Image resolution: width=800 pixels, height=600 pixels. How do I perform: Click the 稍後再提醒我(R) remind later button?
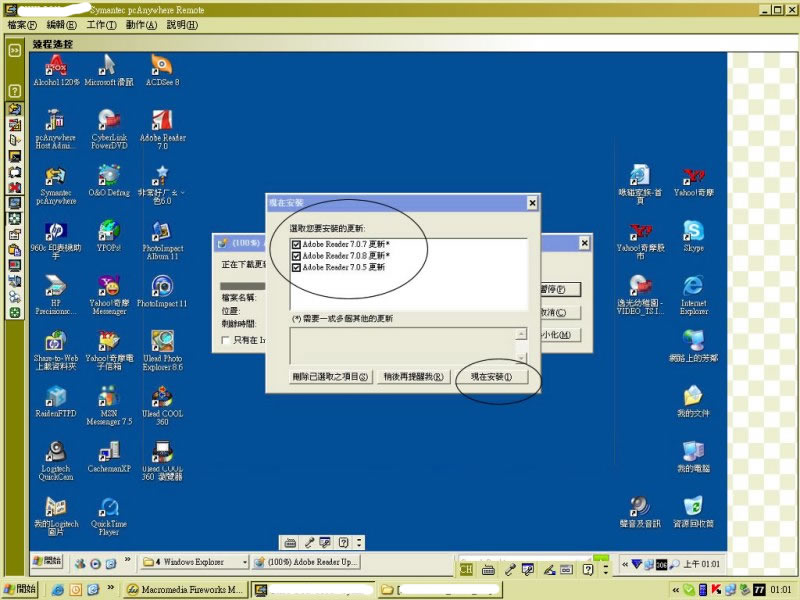tap(414, 377)
